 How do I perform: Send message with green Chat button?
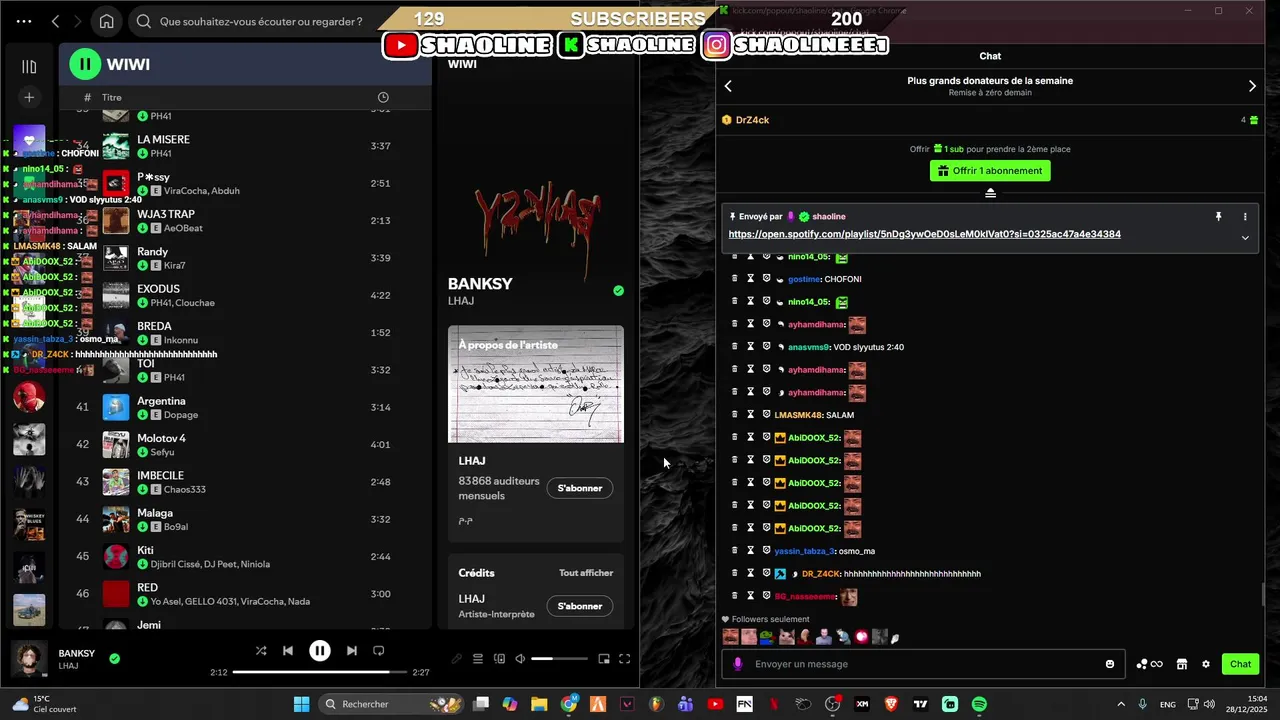(1240, 664)
